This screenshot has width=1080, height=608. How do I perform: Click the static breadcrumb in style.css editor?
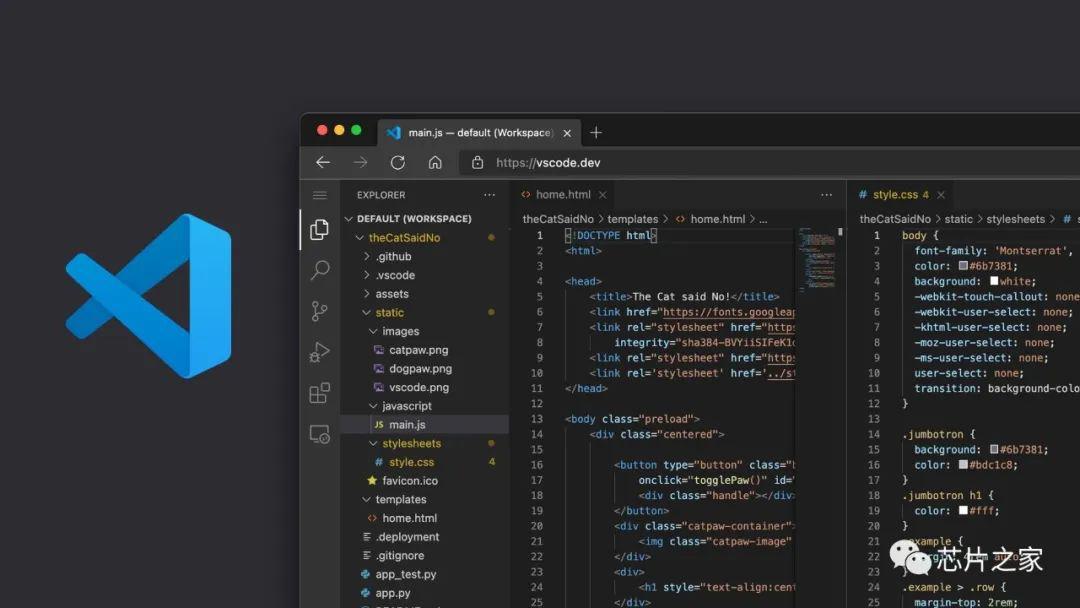point(958,219)
